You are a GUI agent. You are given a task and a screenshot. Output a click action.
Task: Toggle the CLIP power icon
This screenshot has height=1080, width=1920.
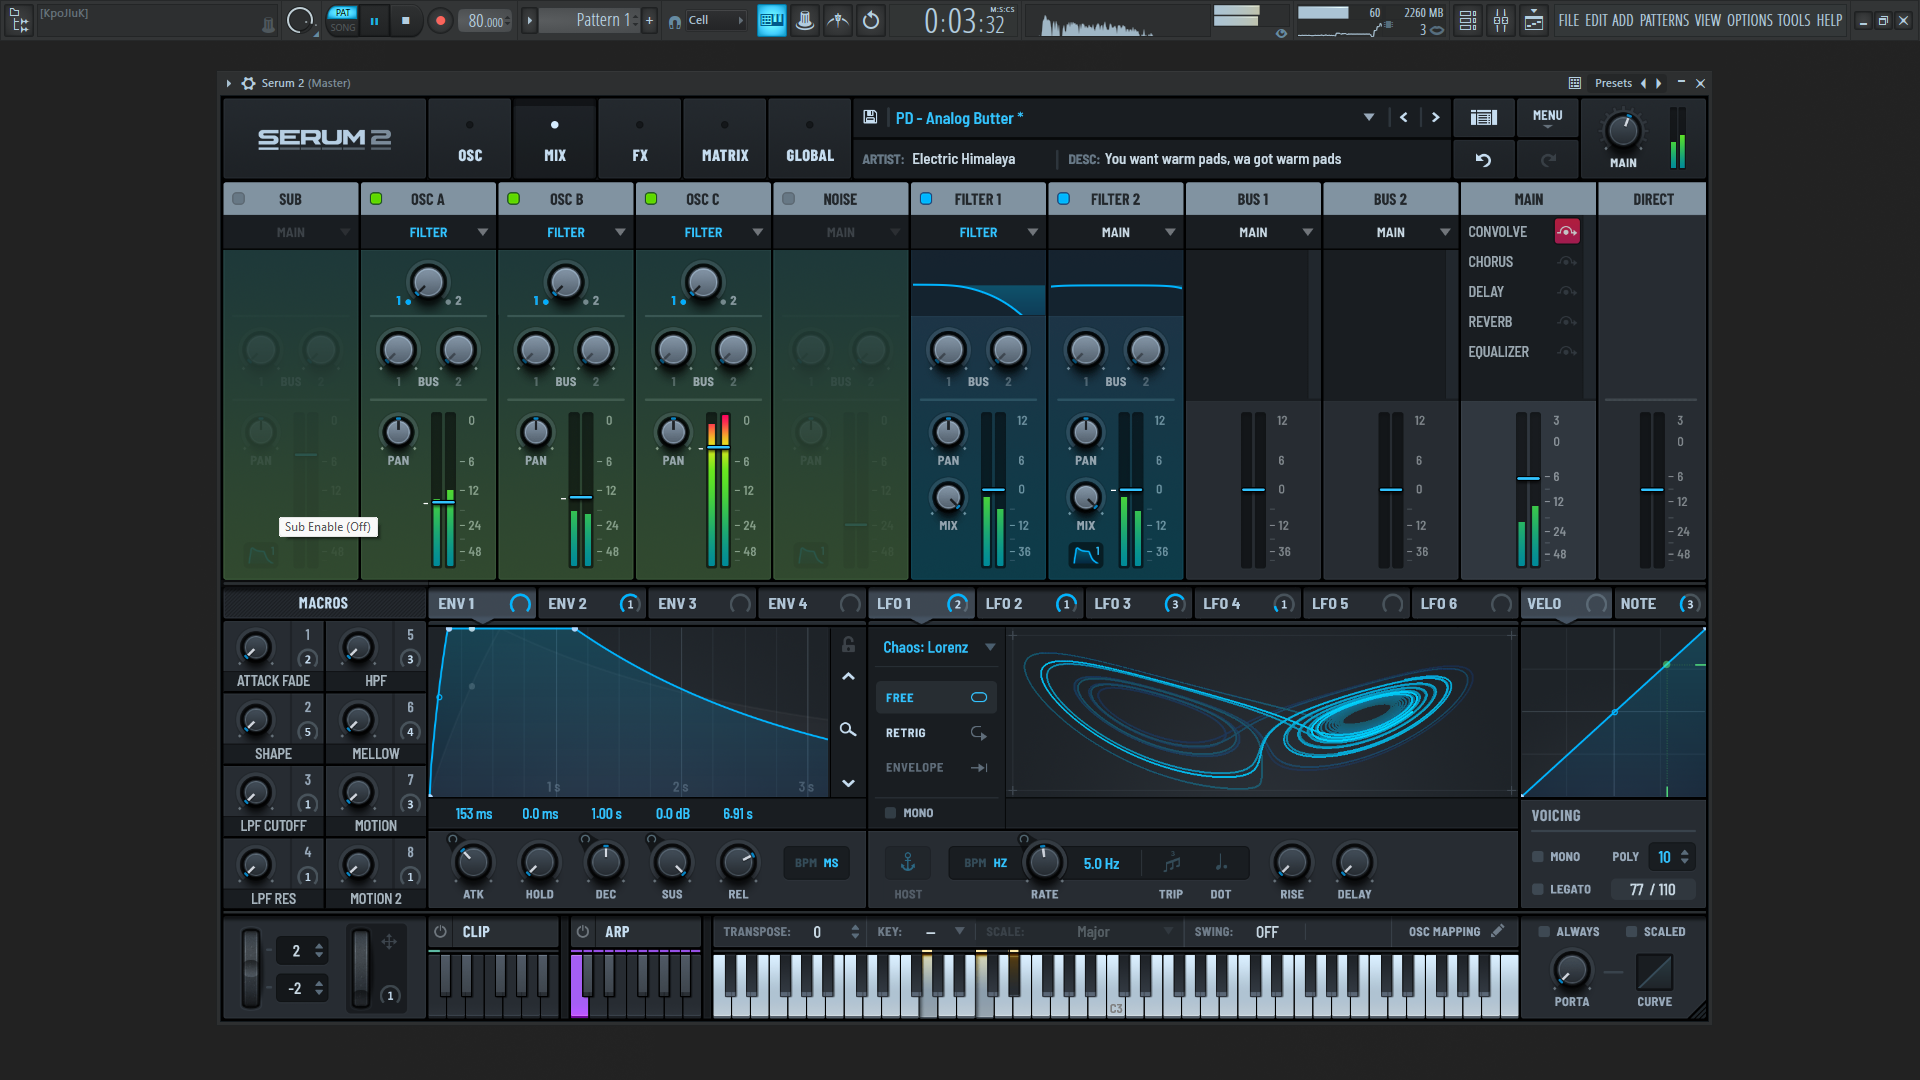pyautogui.click(x=440, y=931)
